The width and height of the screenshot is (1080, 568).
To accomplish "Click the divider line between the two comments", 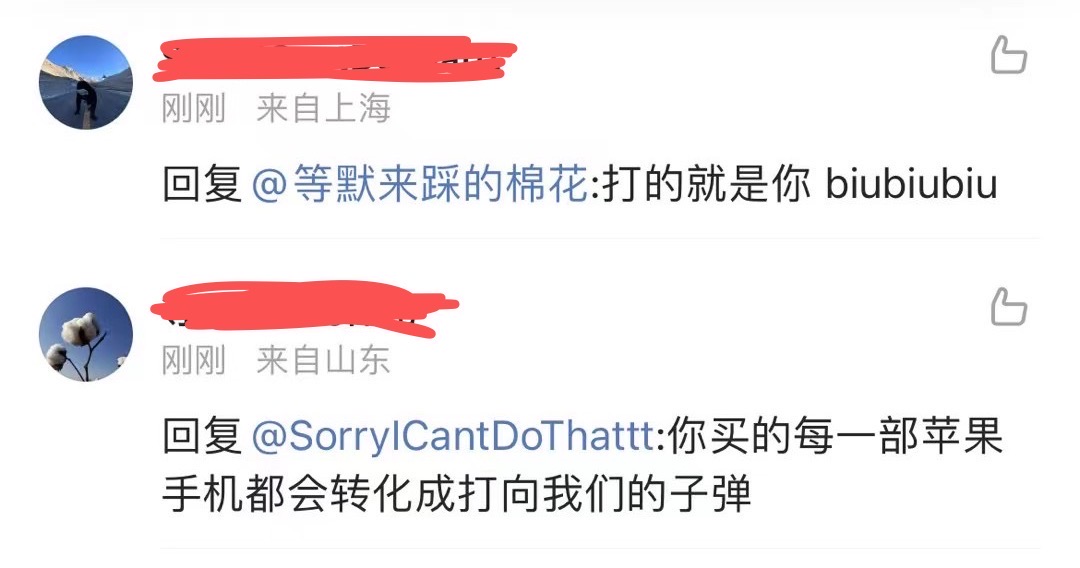I will click(x=599, y=238).
